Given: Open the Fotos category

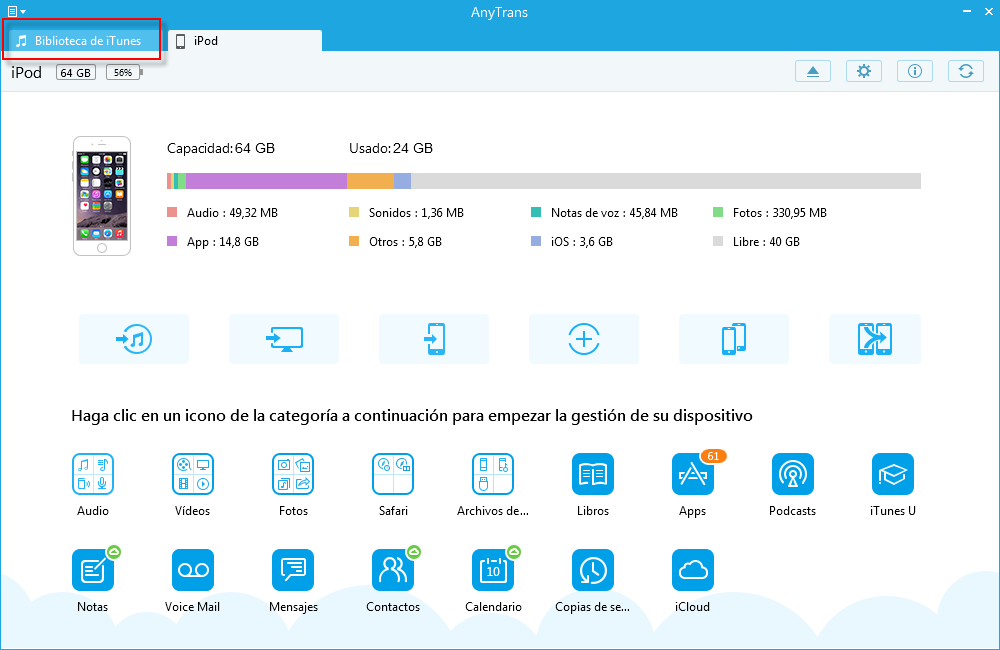Looking at the screenshot, I should pyautogui.click(x=293, y=474).
